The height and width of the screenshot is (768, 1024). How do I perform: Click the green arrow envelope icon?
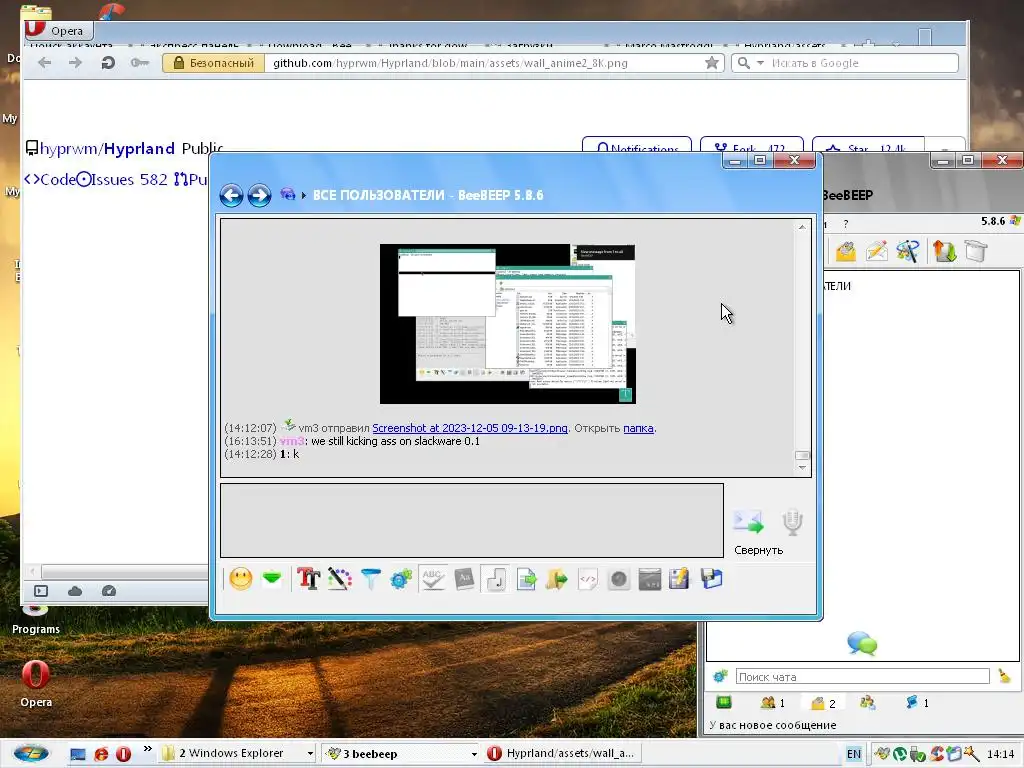coord(272,579)
